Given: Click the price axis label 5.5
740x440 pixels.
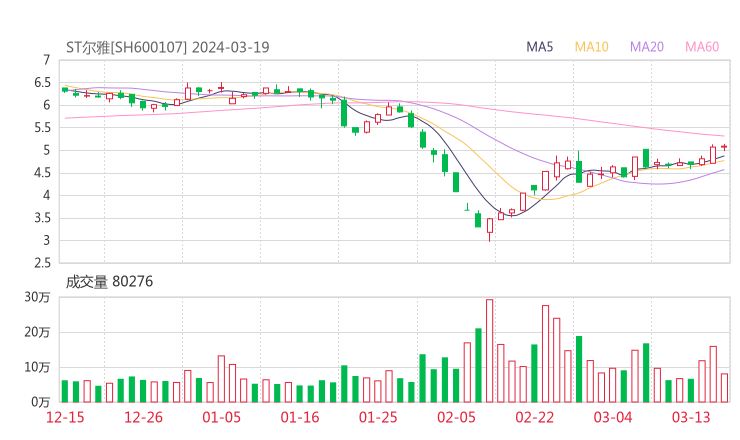Looking at the screenshot, I should (x=42, y=128).
